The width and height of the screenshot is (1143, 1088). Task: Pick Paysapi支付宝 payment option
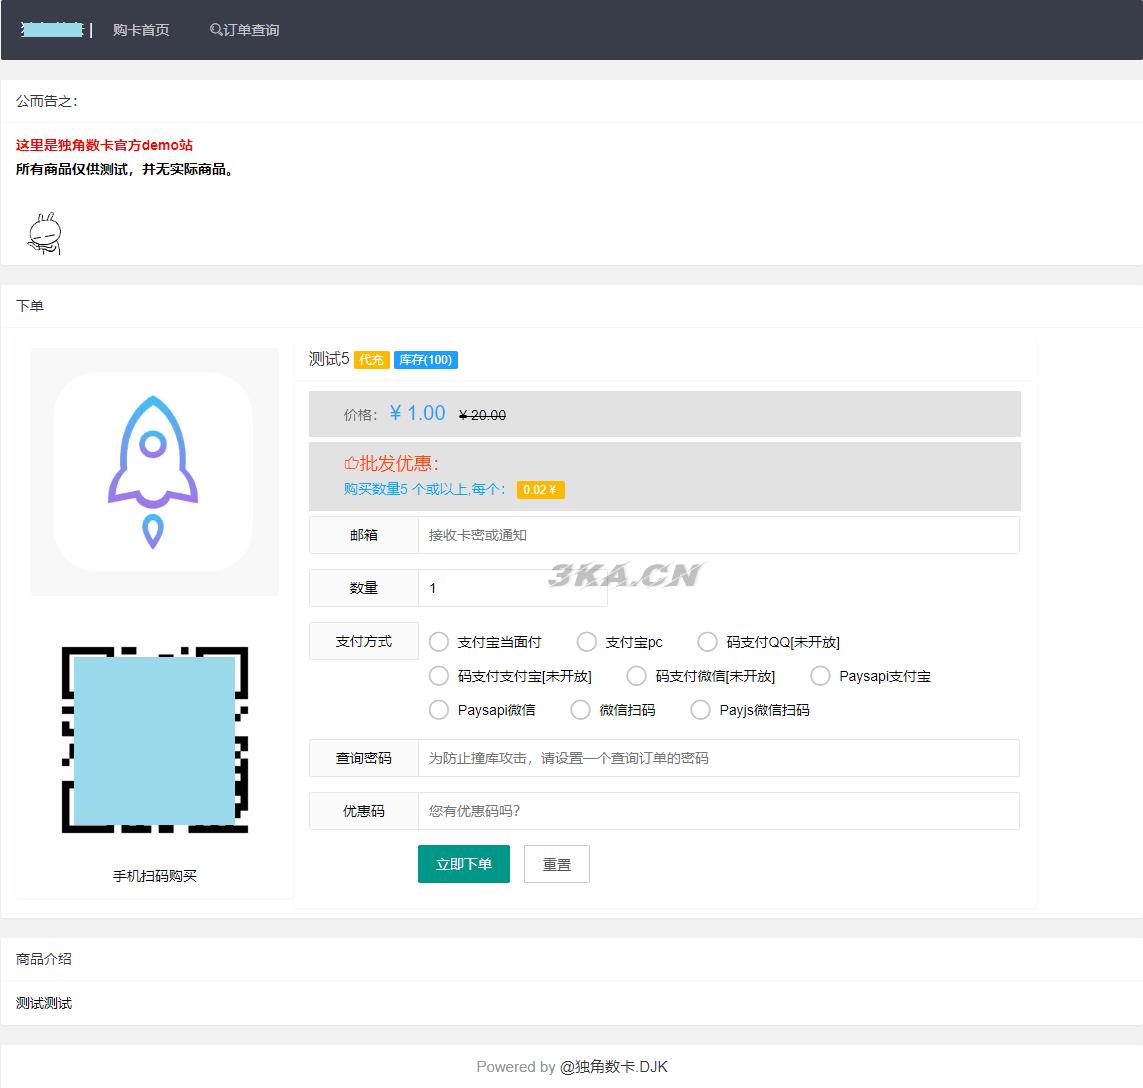(x=820, y=676)
